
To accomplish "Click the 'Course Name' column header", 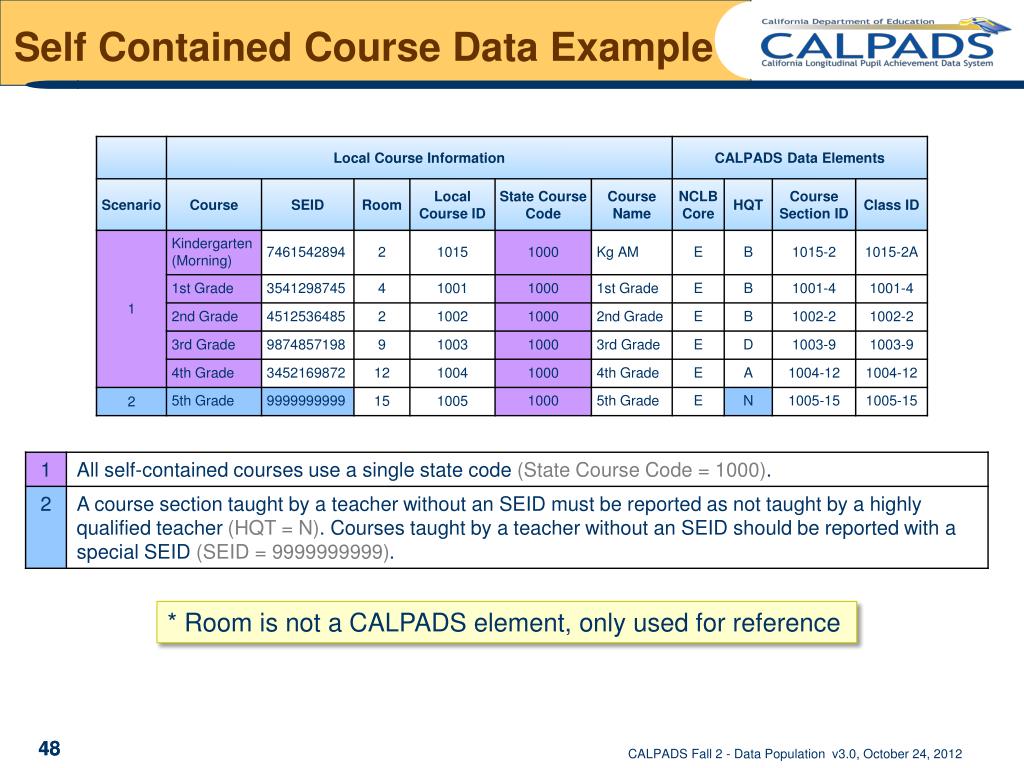I will (632, 205).
